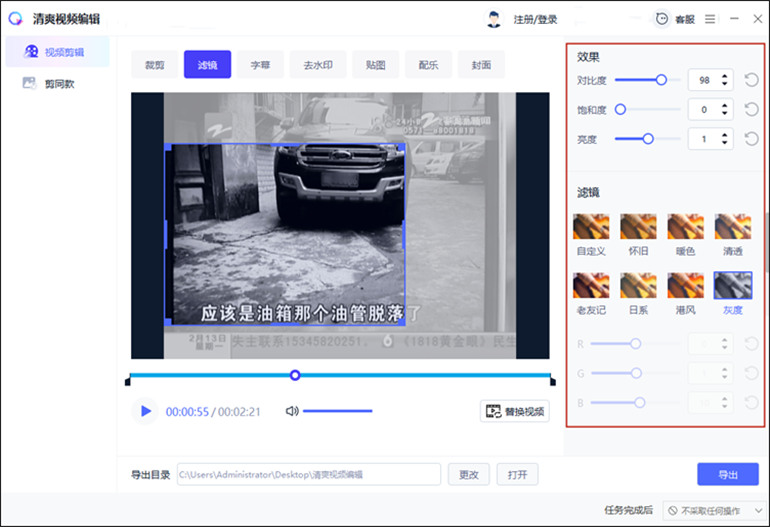
Task: Open the 任务完成后 action dropdown
Action: [712, 510]
